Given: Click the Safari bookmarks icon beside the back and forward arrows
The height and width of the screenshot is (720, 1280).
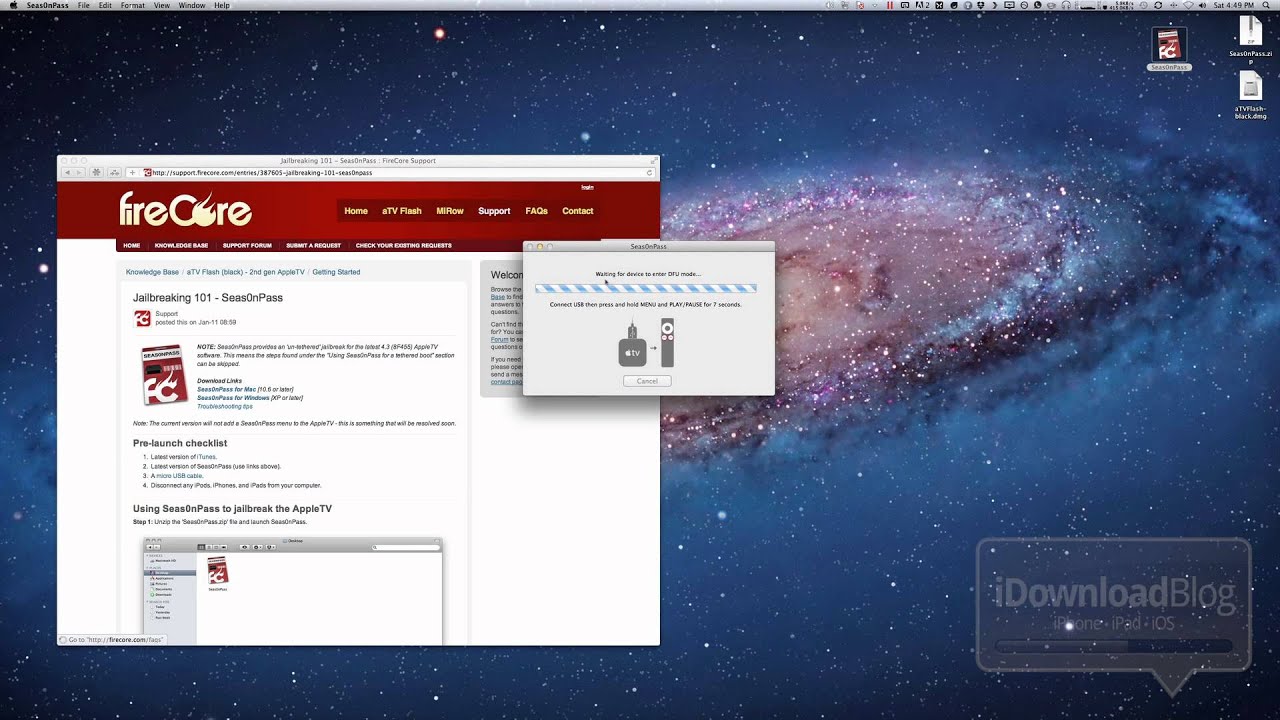Looking at the screenshot, I should tap(97, 172).
